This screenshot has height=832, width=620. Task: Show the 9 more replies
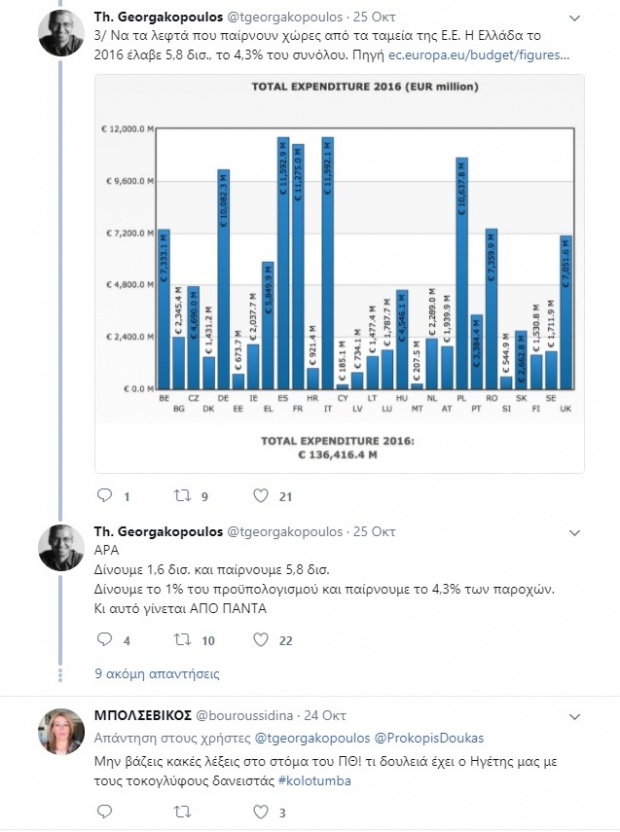[157, 674]
